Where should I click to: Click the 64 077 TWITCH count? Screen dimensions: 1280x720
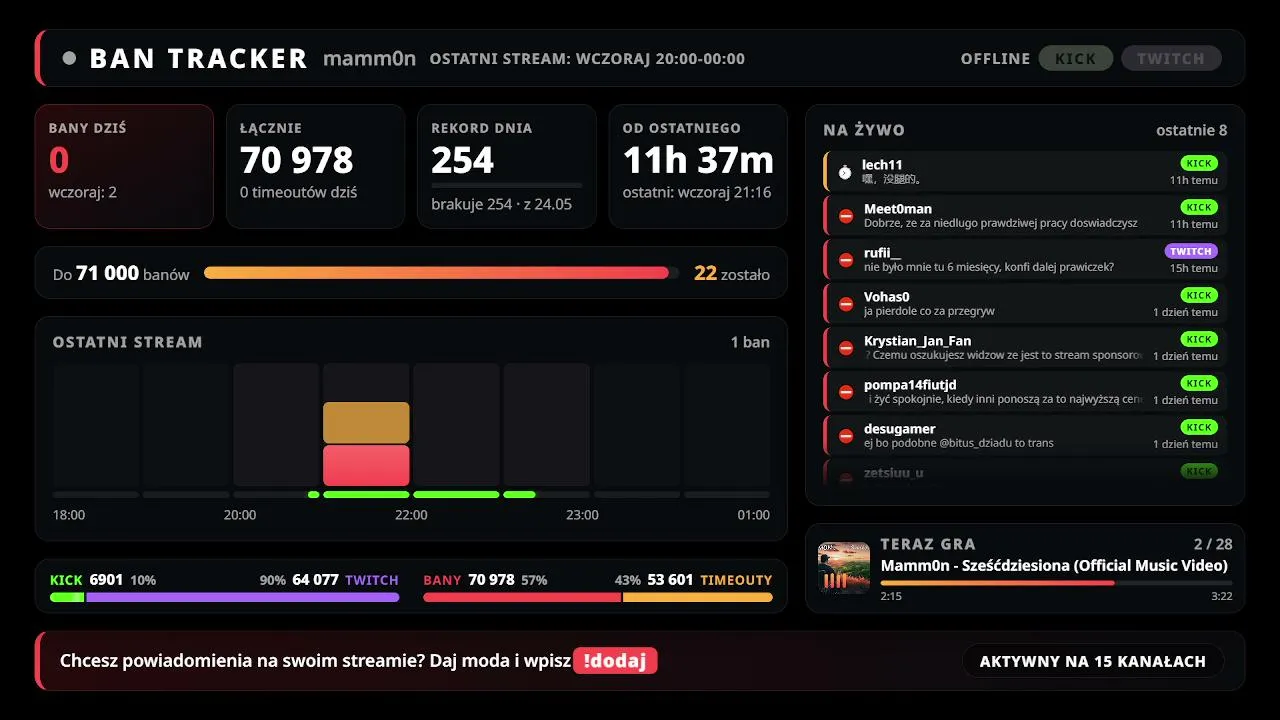[345, 580]
